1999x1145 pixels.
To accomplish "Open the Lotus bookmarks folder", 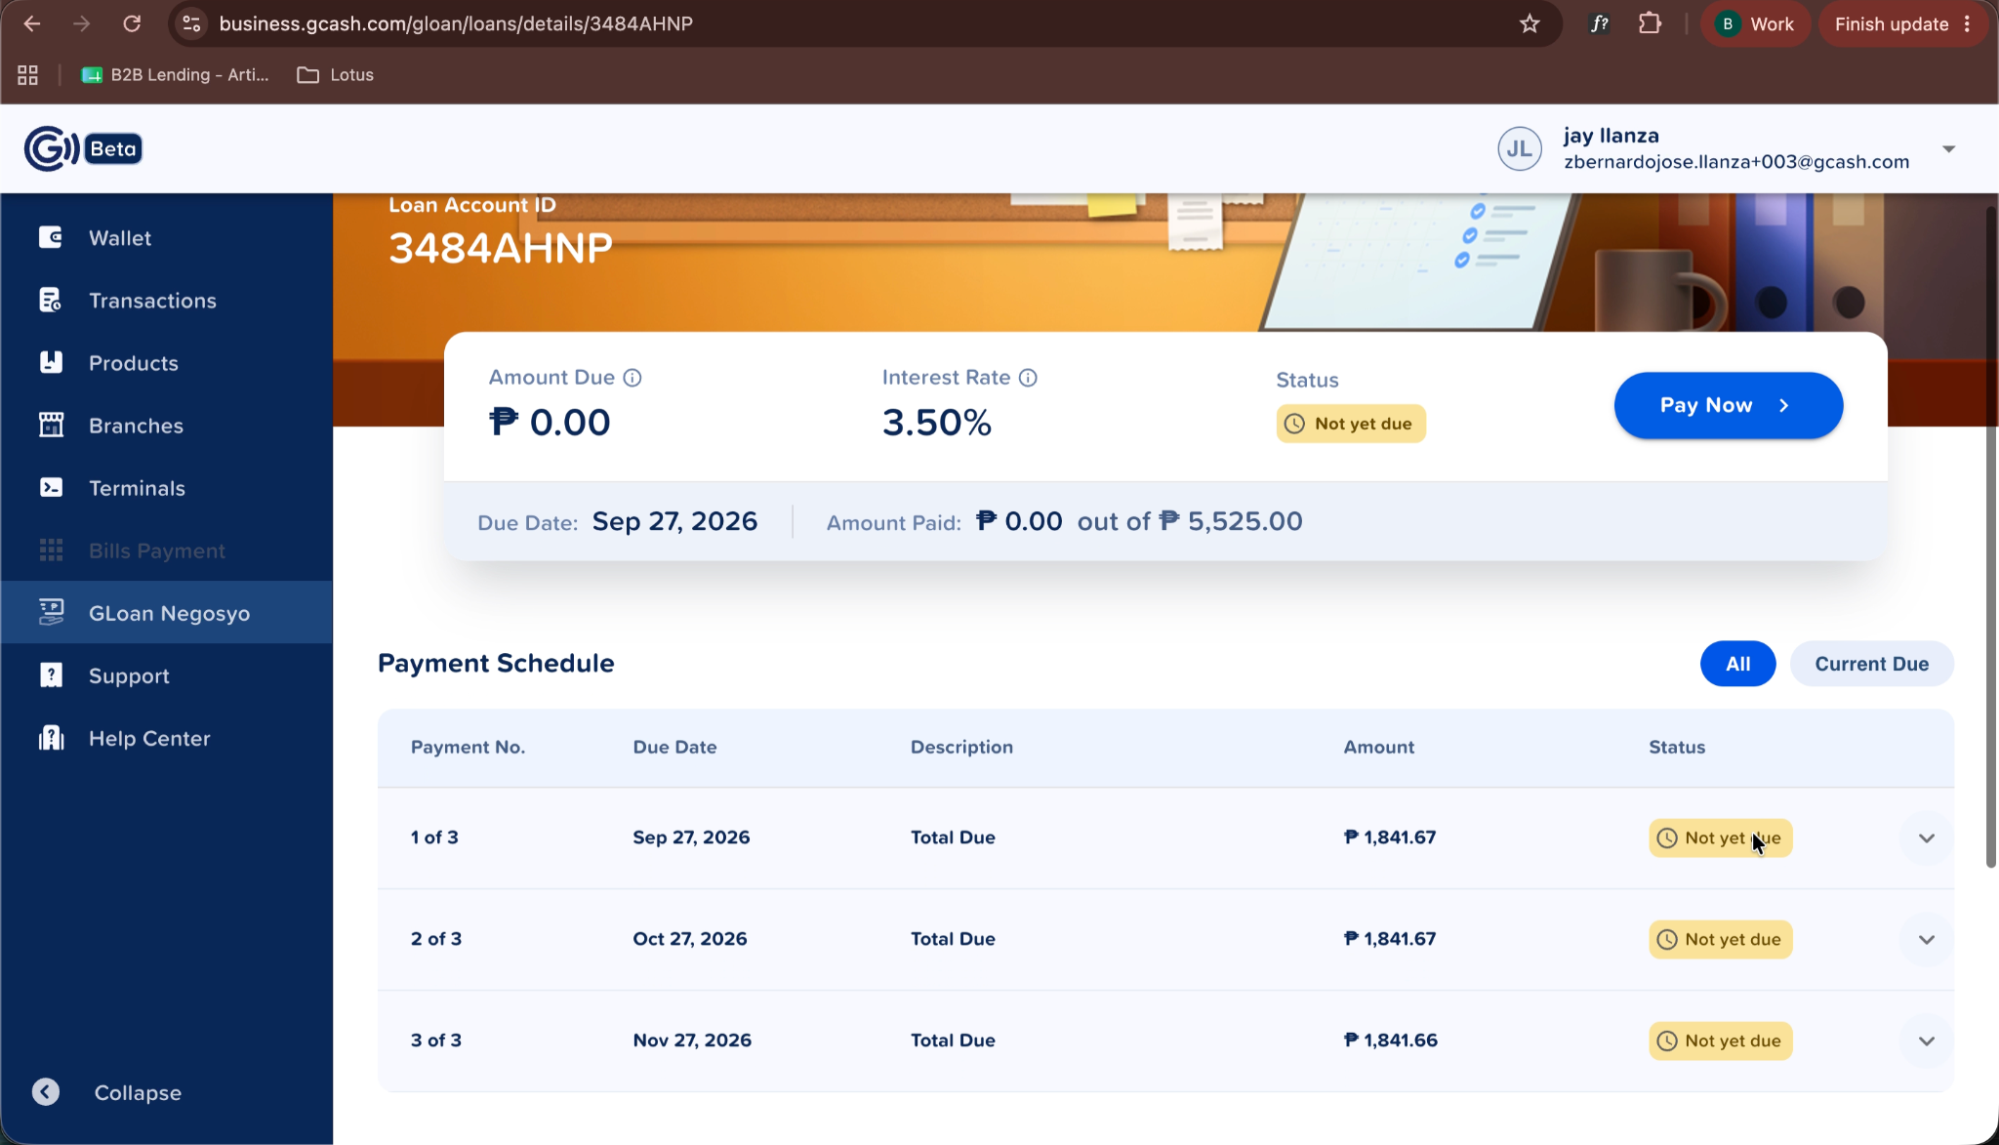I will [336, 75].
